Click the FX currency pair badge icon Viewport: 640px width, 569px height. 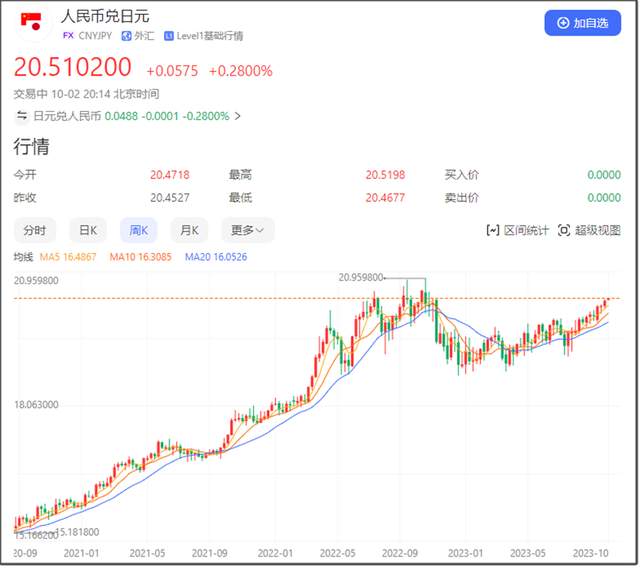pyautogui.click(x=67, y=35)
